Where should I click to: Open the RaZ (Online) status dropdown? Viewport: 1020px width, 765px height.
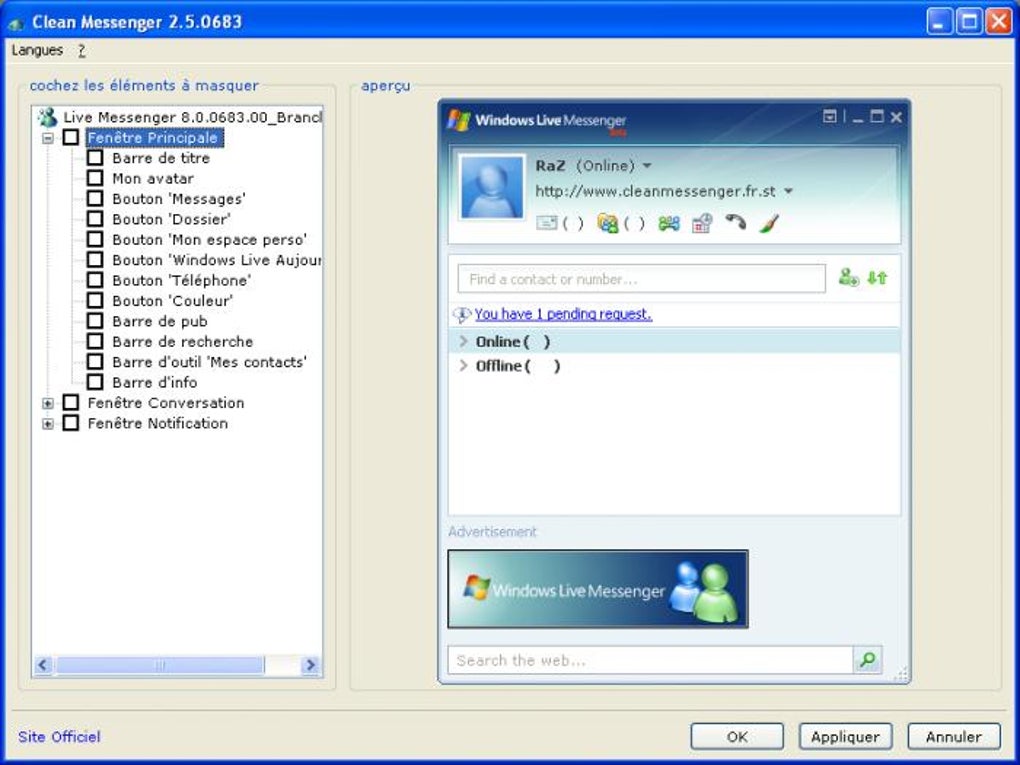(x=647, y=166)
